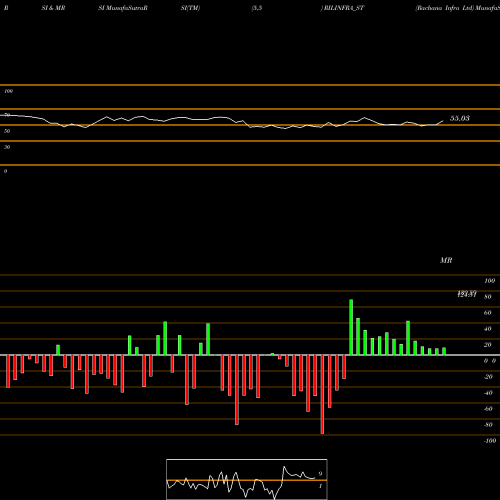Click the '1' label inside mini chart
500x500 pixels.
click(x=320, y=486)
